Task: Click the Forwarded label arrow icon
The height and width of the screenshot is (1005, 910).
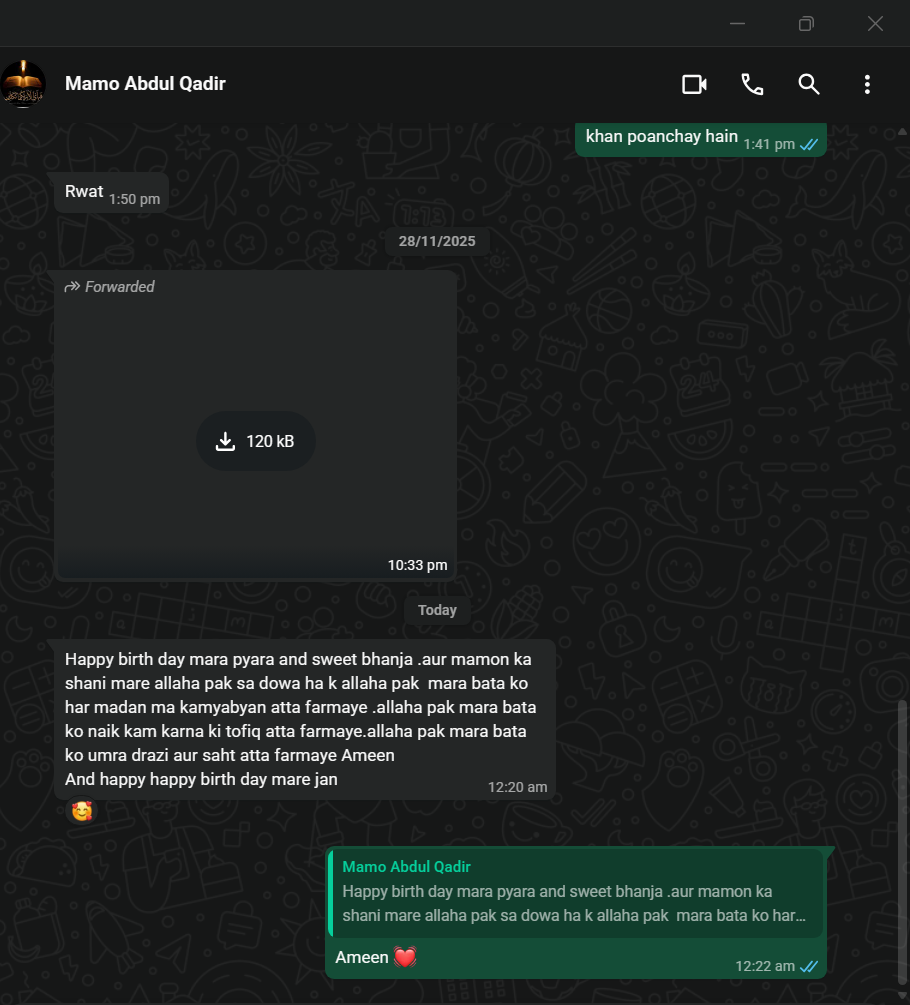Action: [72, 287]
